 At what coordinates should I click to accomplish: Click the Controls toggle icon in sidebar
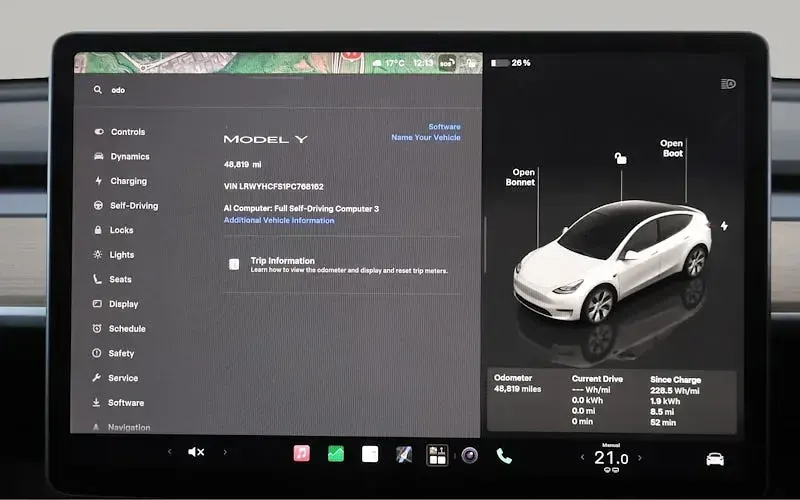99,132
